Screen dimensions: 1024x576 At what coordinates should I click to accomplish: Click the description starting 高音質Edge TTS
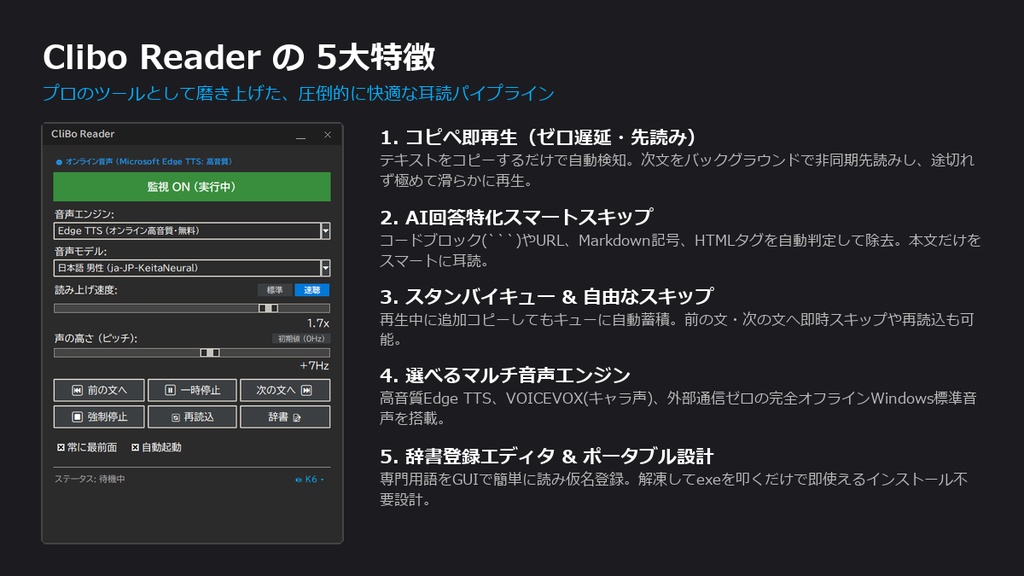[x=679, y=408]
